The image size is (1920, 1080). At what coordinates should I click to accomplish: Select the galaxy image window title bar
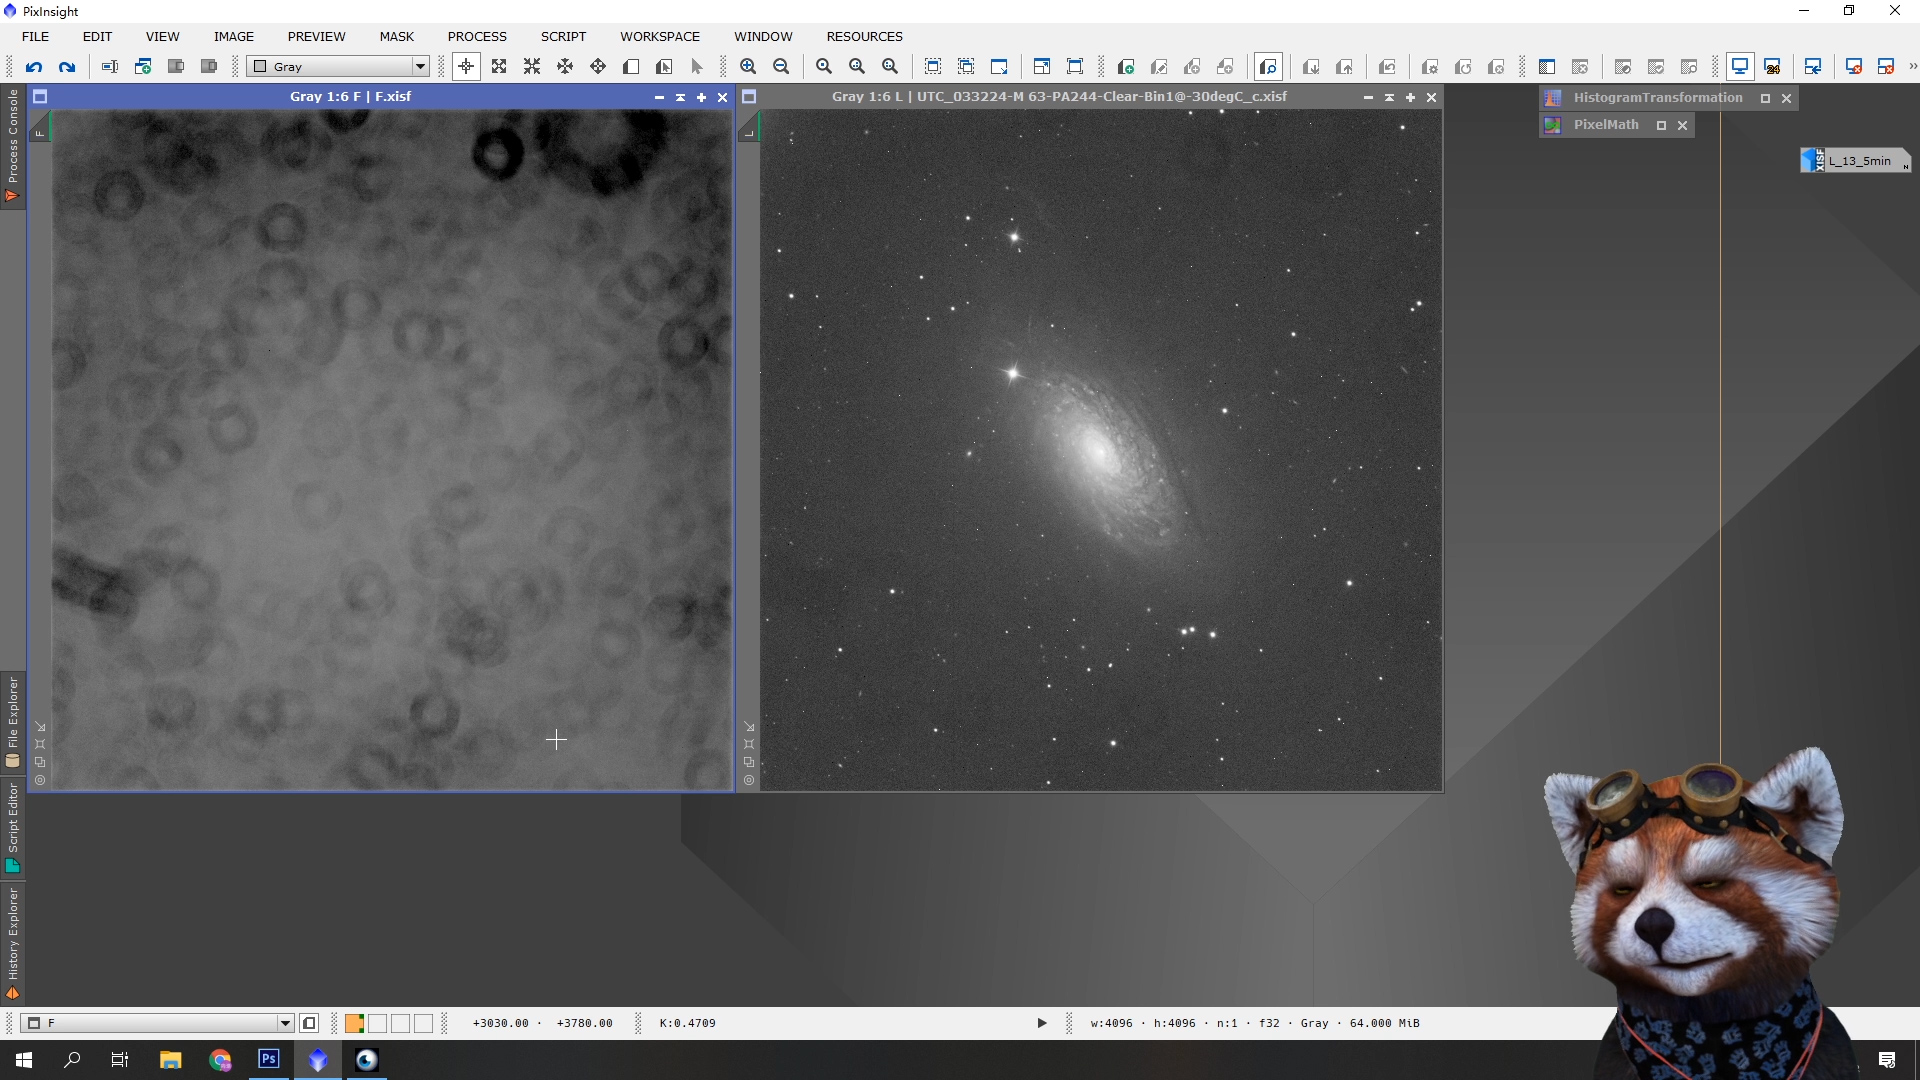[x=1059, y=97]
